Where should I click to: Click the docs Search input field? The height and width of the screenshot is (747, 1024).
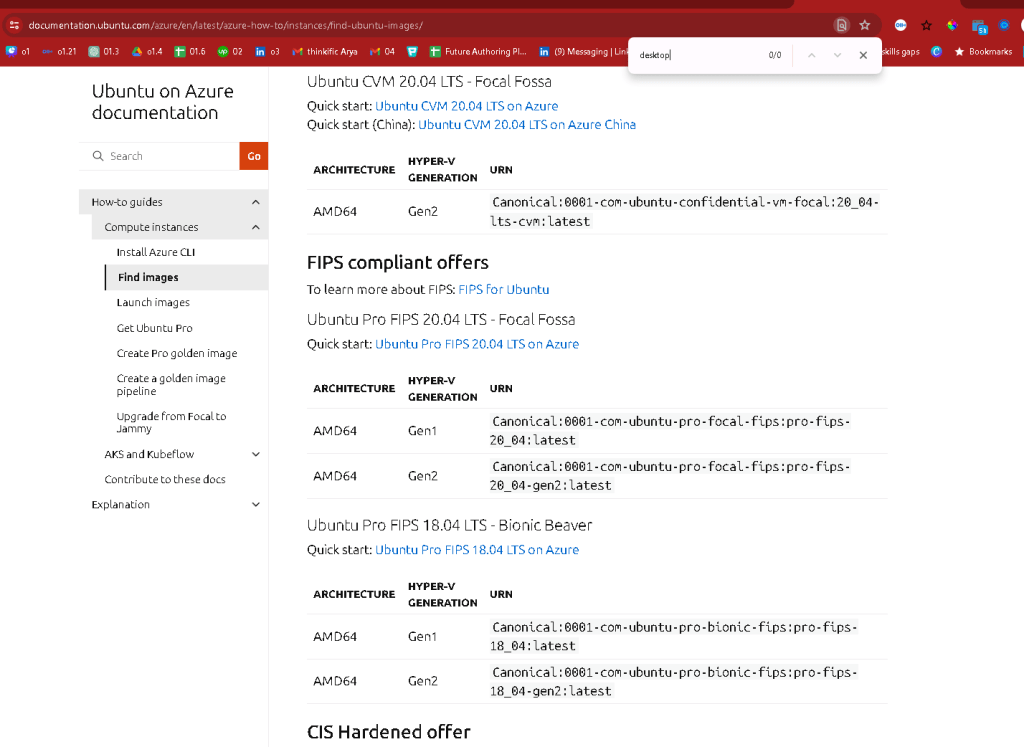point(159,156)
